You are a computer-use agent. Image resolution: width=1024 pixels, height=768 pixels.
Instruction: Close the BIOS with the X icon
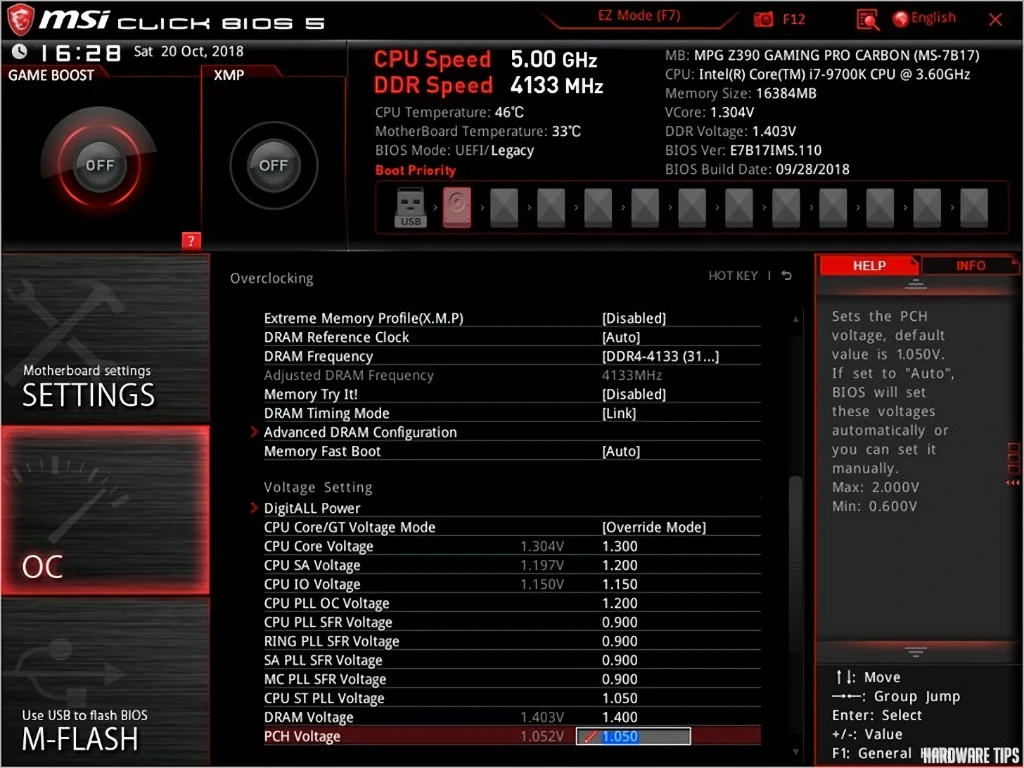(x=995, y=20)
